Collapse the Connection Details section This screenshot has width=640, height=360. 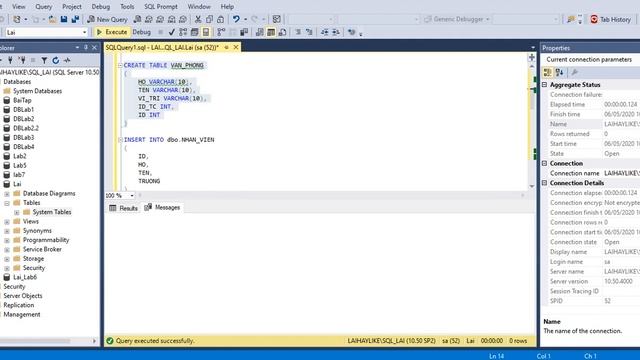click(x=544, y=183)
